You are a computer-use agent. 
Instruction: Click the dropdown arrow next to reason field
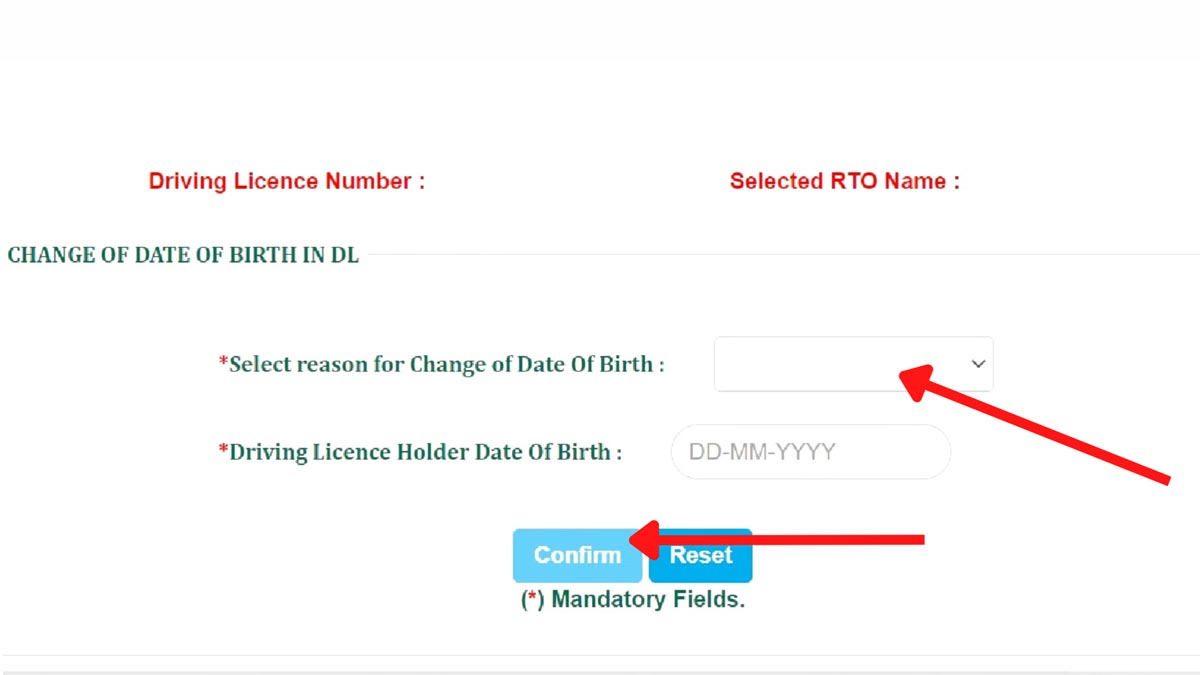click(977, 364)
